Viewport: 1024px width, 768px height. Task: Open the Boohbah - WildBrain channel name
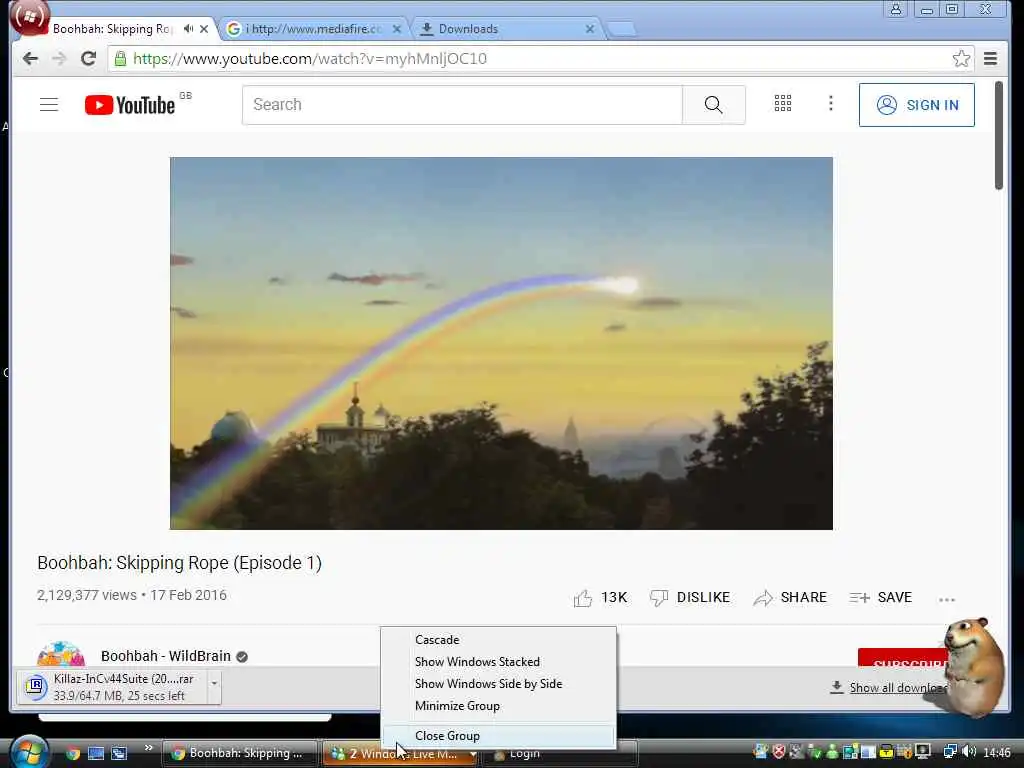coord(166,656)
